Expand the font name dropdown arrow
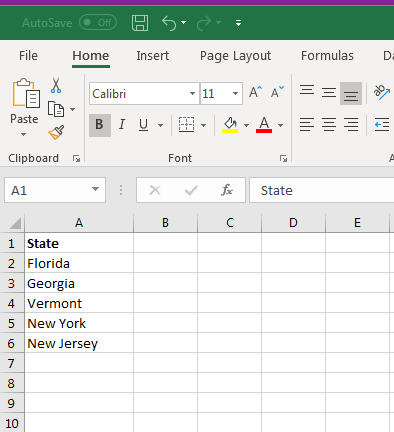This screenshot has width=394, height=432. [x=193, y=94]
